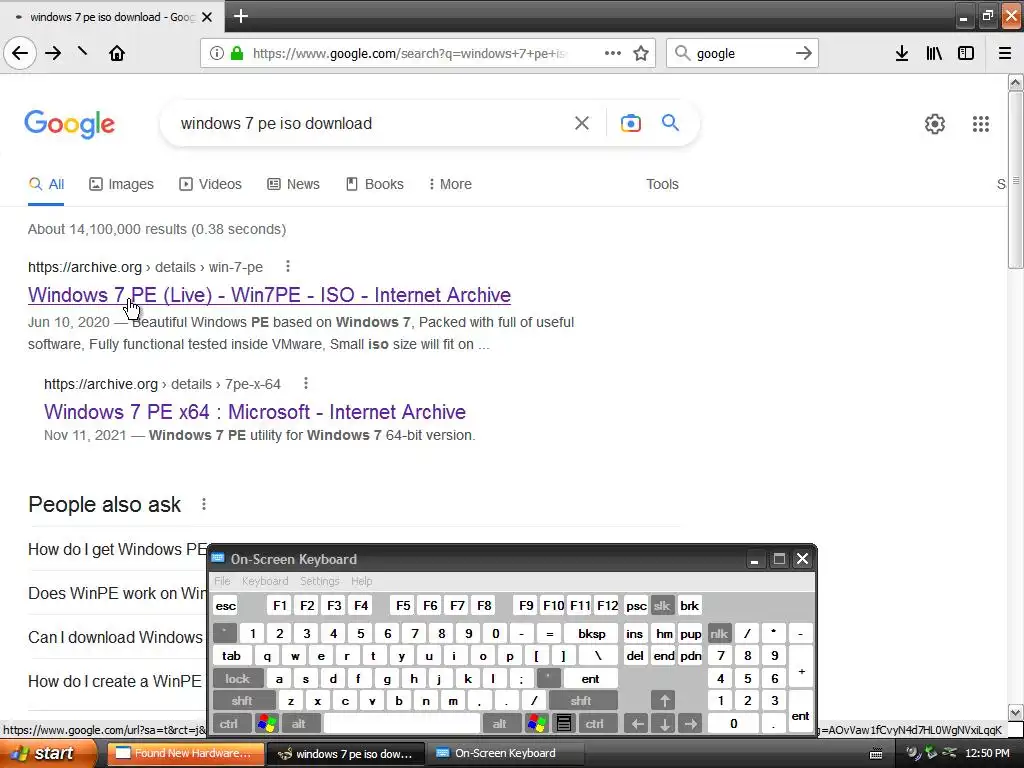The height and width of the screenshot is (768, 1024).
Task: Toggle the left ctrl key on keyboard
Action: [x=229, y=724]
